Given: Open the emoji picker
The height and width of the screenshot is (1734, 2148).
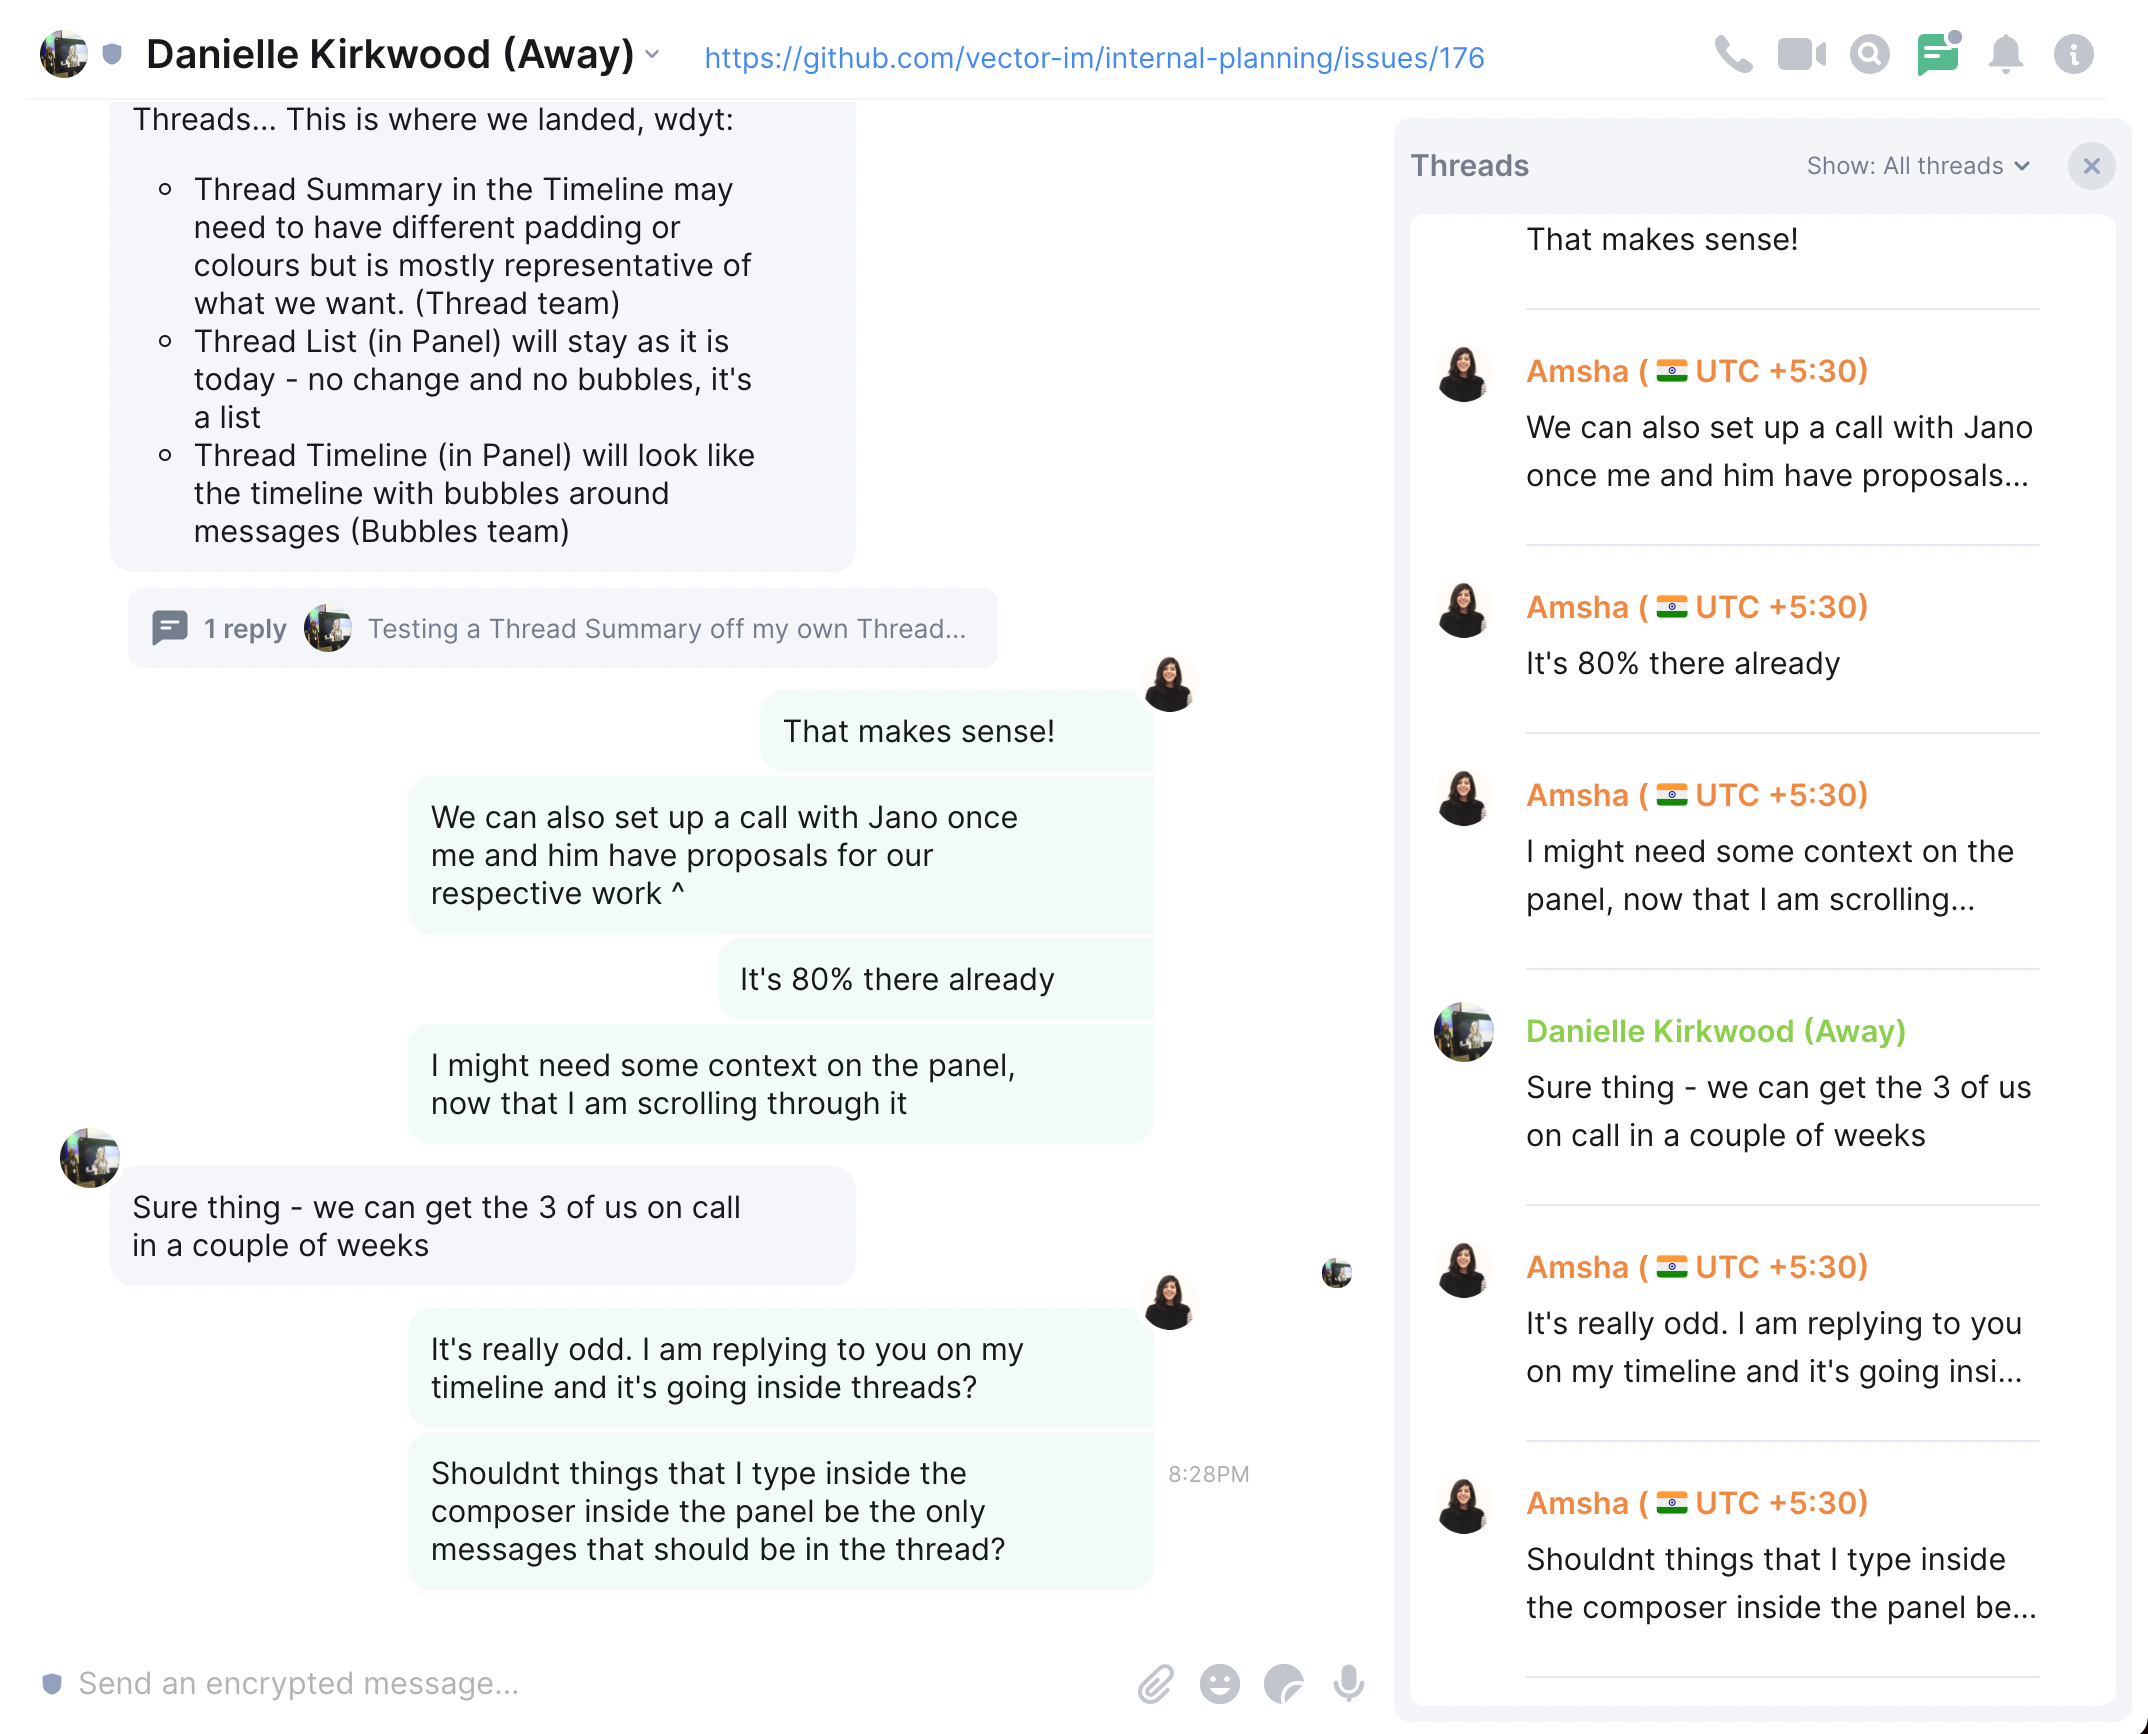Looking at the screenshot, I should click(1220, 1683).
